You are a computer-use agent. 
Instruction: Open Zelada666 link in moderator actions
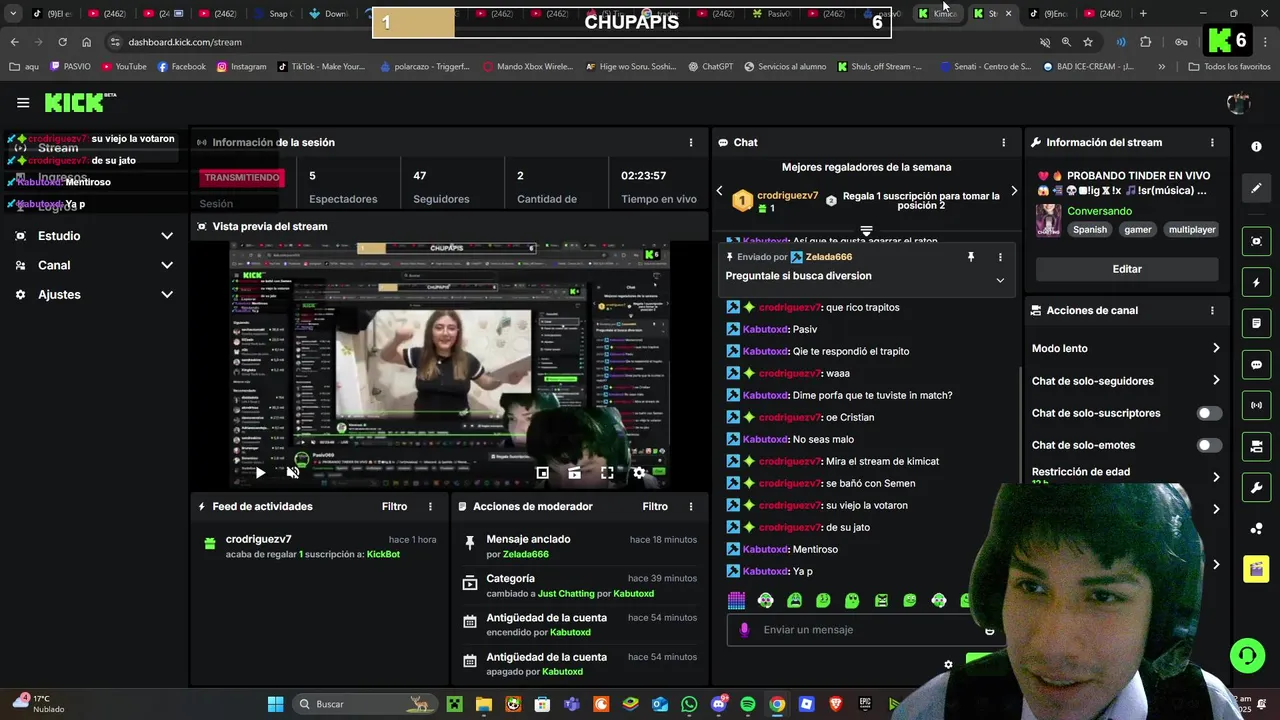coord(526,554)
